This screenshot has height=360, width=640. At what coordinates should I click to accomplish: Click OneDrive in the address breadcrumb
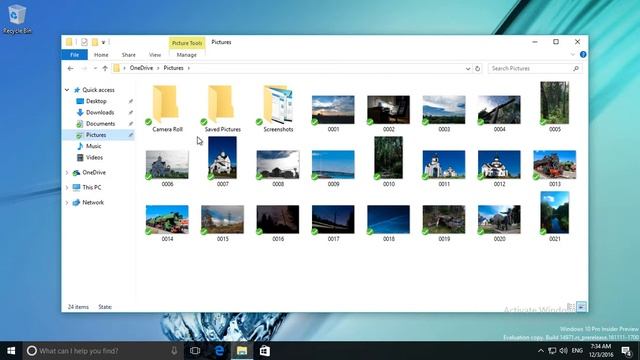[x=141, y=68]
